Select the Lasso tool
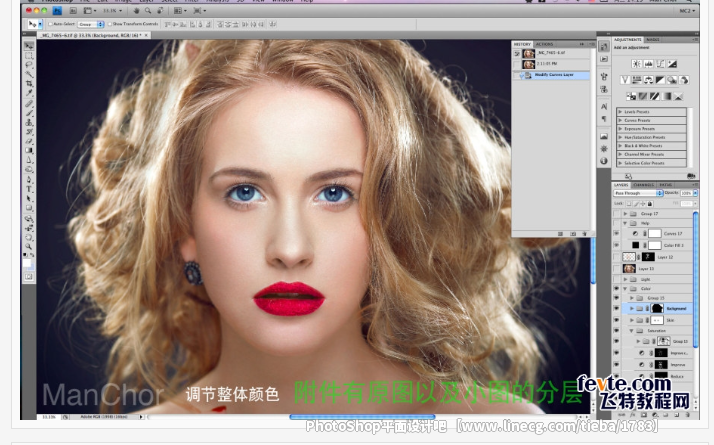The image size is (714, 445). click(29, 65)
